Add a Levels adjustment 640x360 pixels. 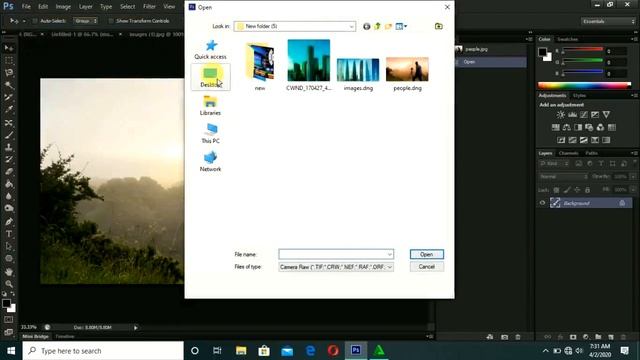[x=573, y=115]
